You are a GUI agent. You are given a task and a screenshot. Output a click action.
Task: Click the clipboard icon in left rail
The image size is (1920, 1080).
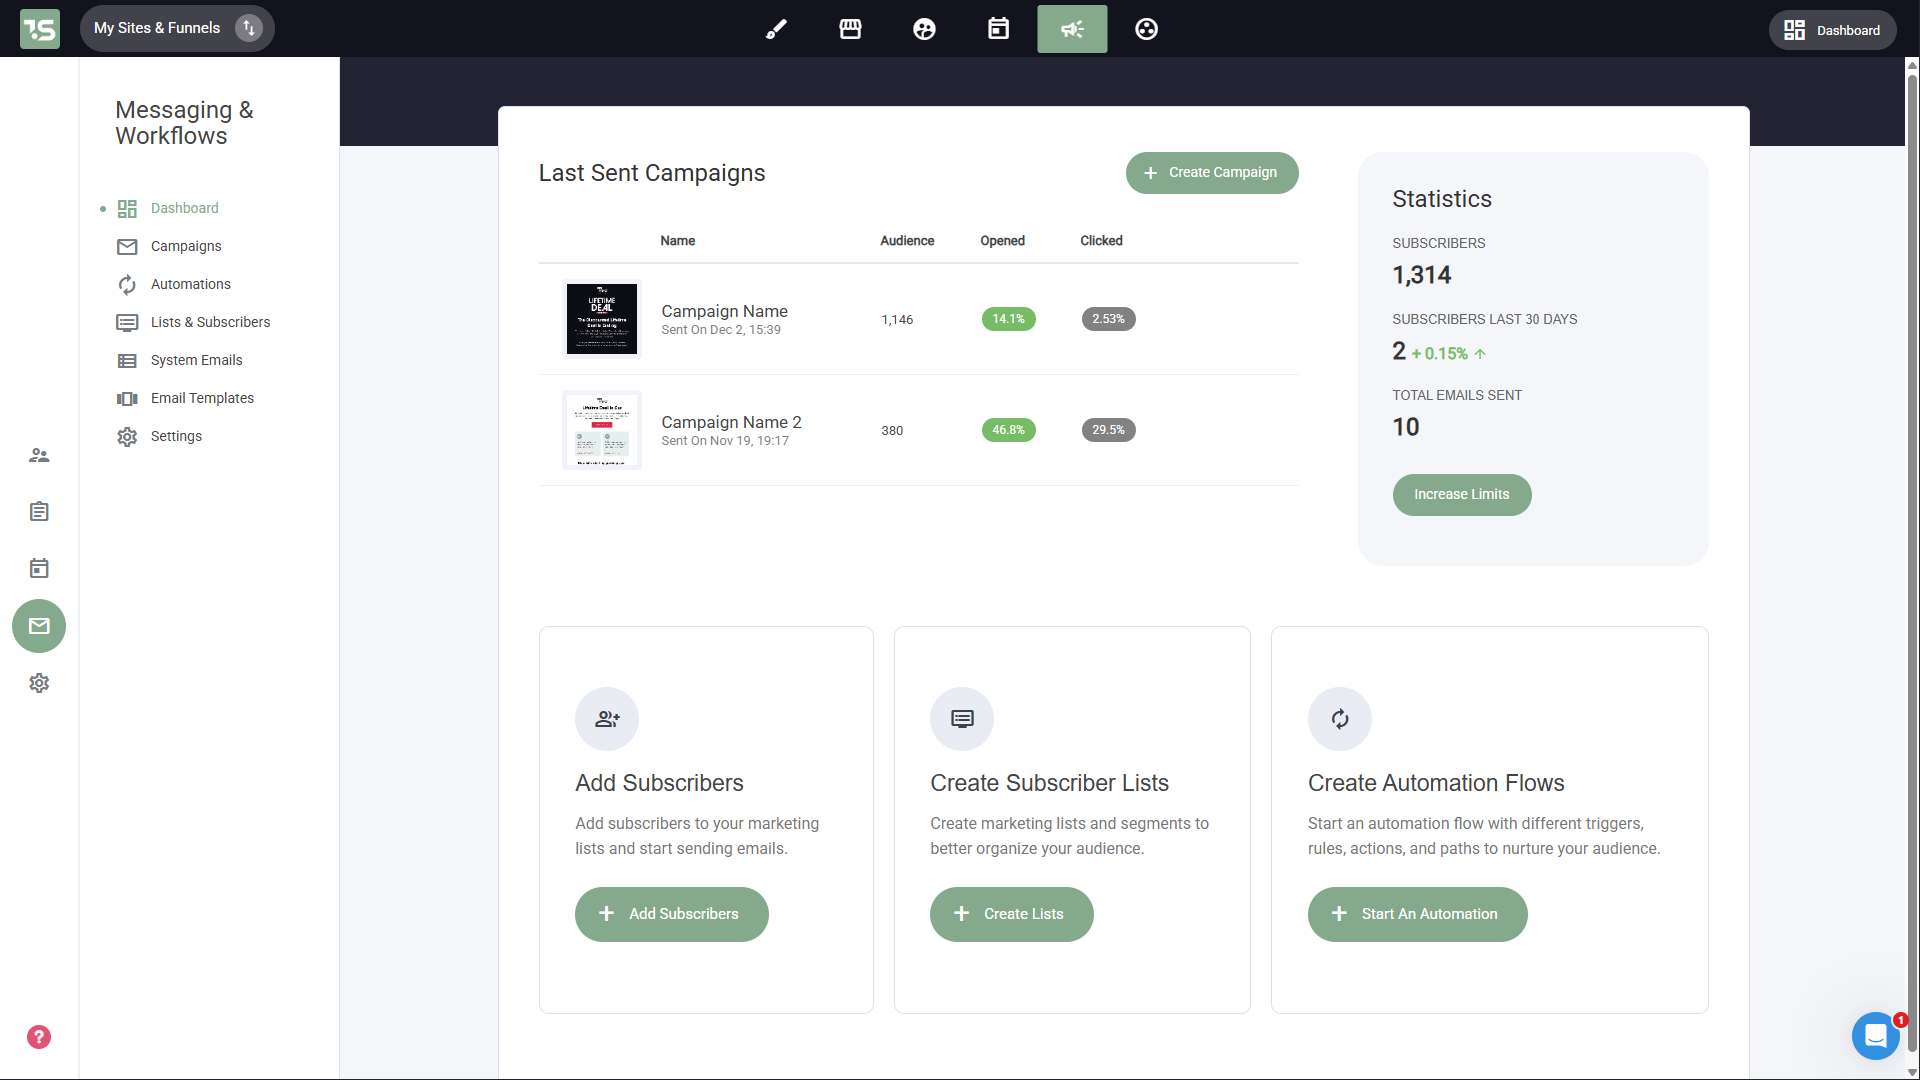(39, 512)
